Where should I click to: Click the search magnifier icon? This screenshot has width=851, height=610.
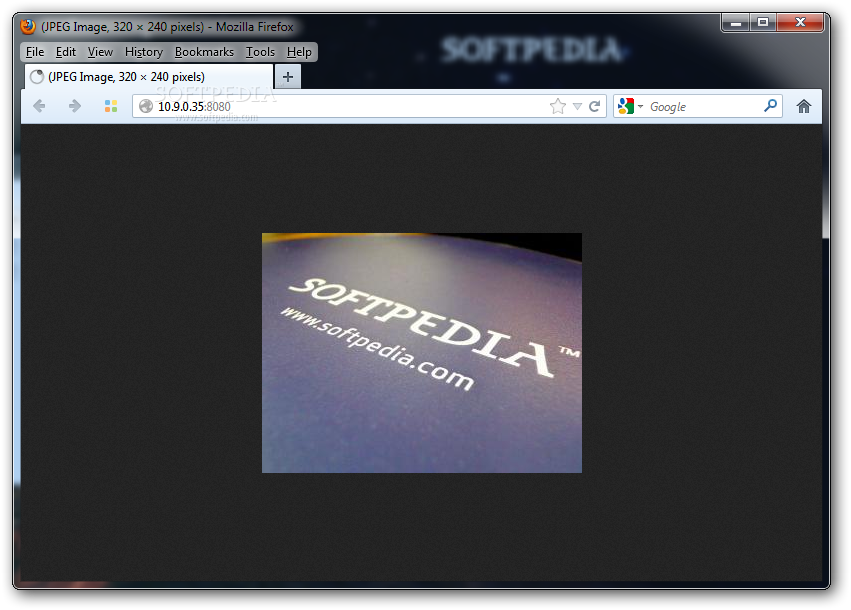770,105
